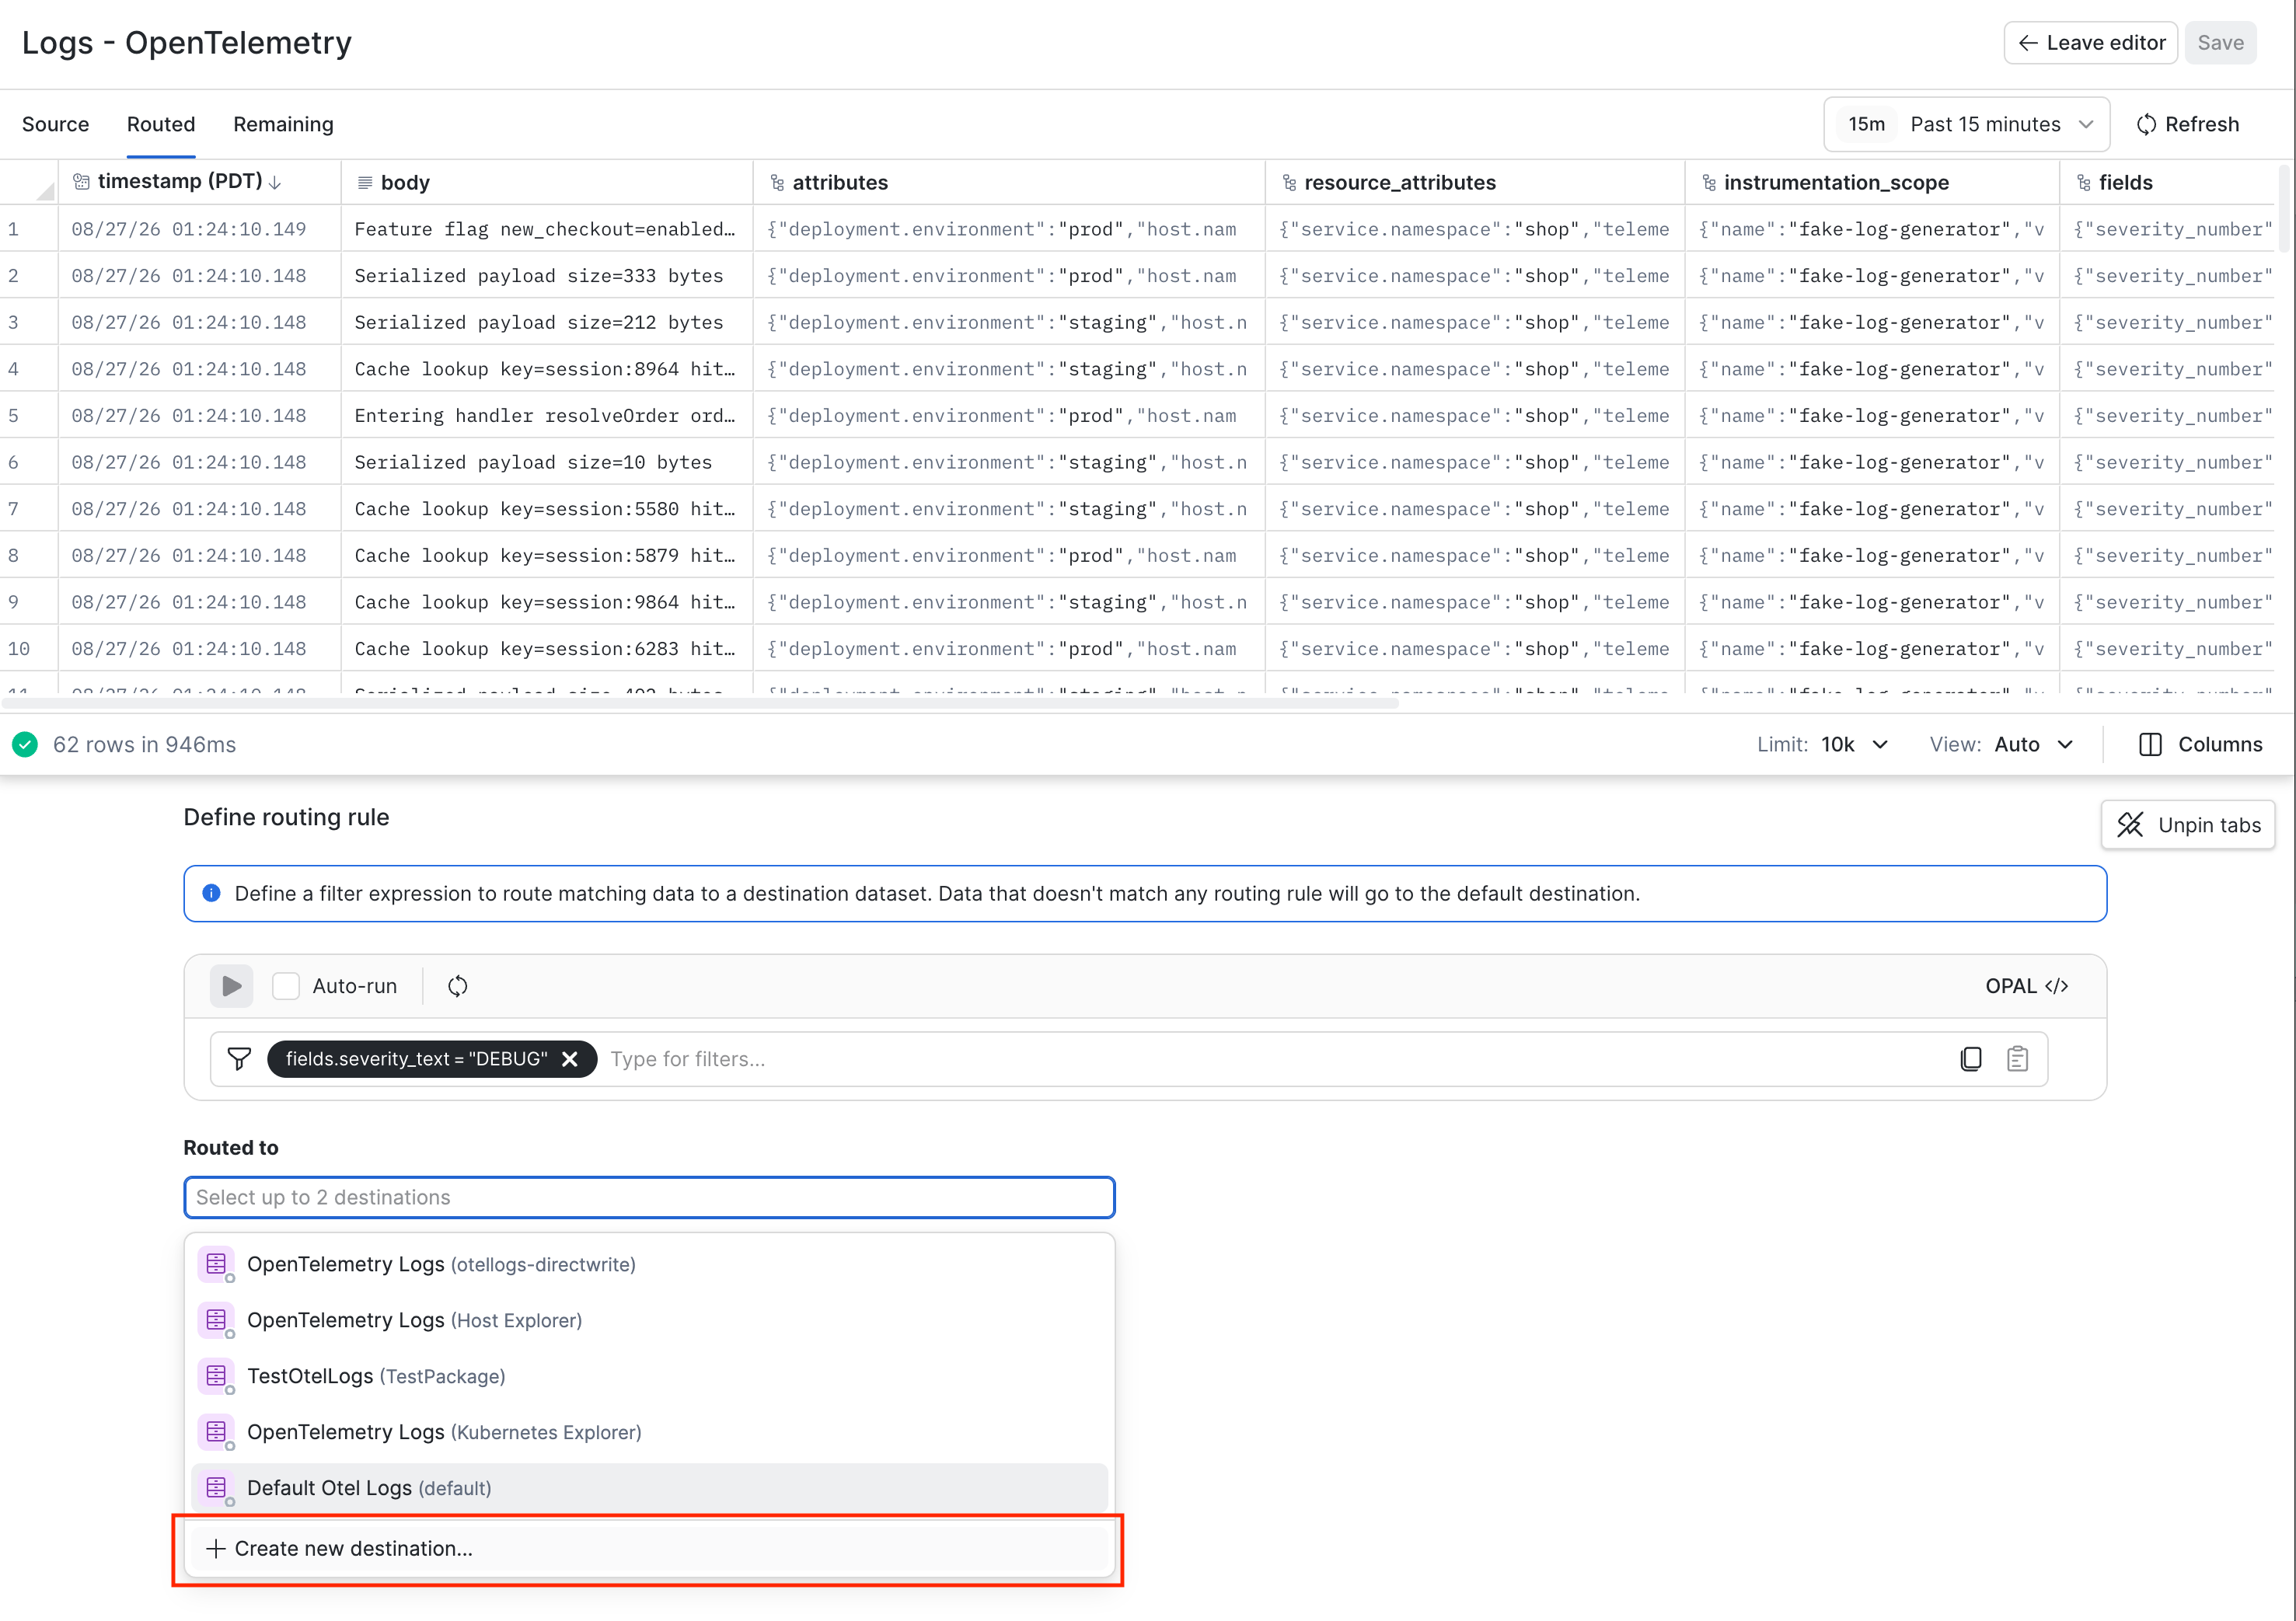2296x1621 pixels.
Task: Switch to OPAL code mode
Action: pos(2027,986)
